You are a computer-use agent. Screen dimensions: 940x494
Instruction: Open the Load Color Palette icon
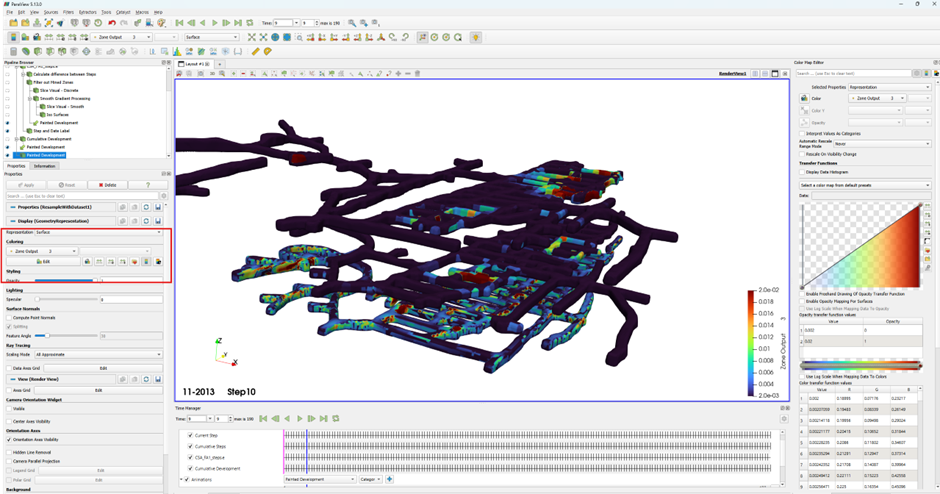coord(161,23)
